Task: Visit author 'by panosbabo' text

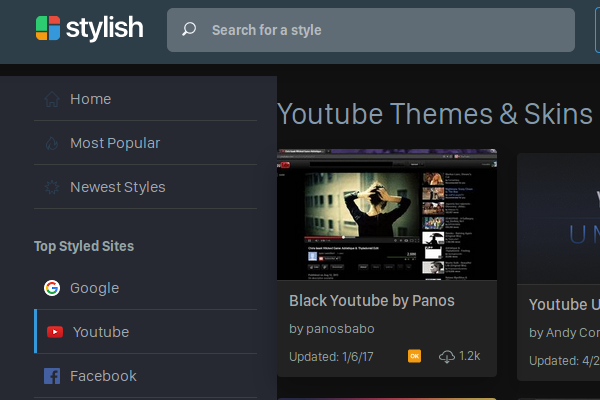Action: (x=332, y=329)
